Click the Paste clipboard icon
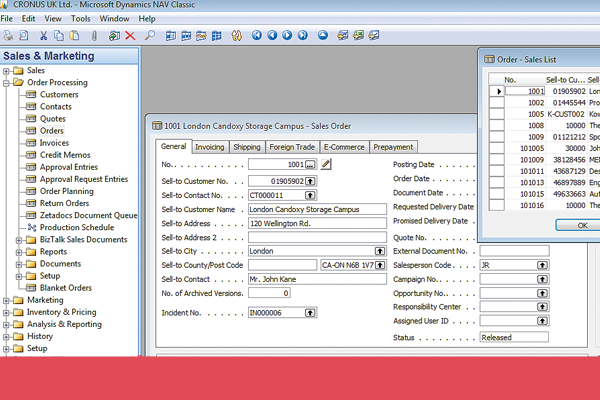The image size is (600, 400). tap(74, 36)
